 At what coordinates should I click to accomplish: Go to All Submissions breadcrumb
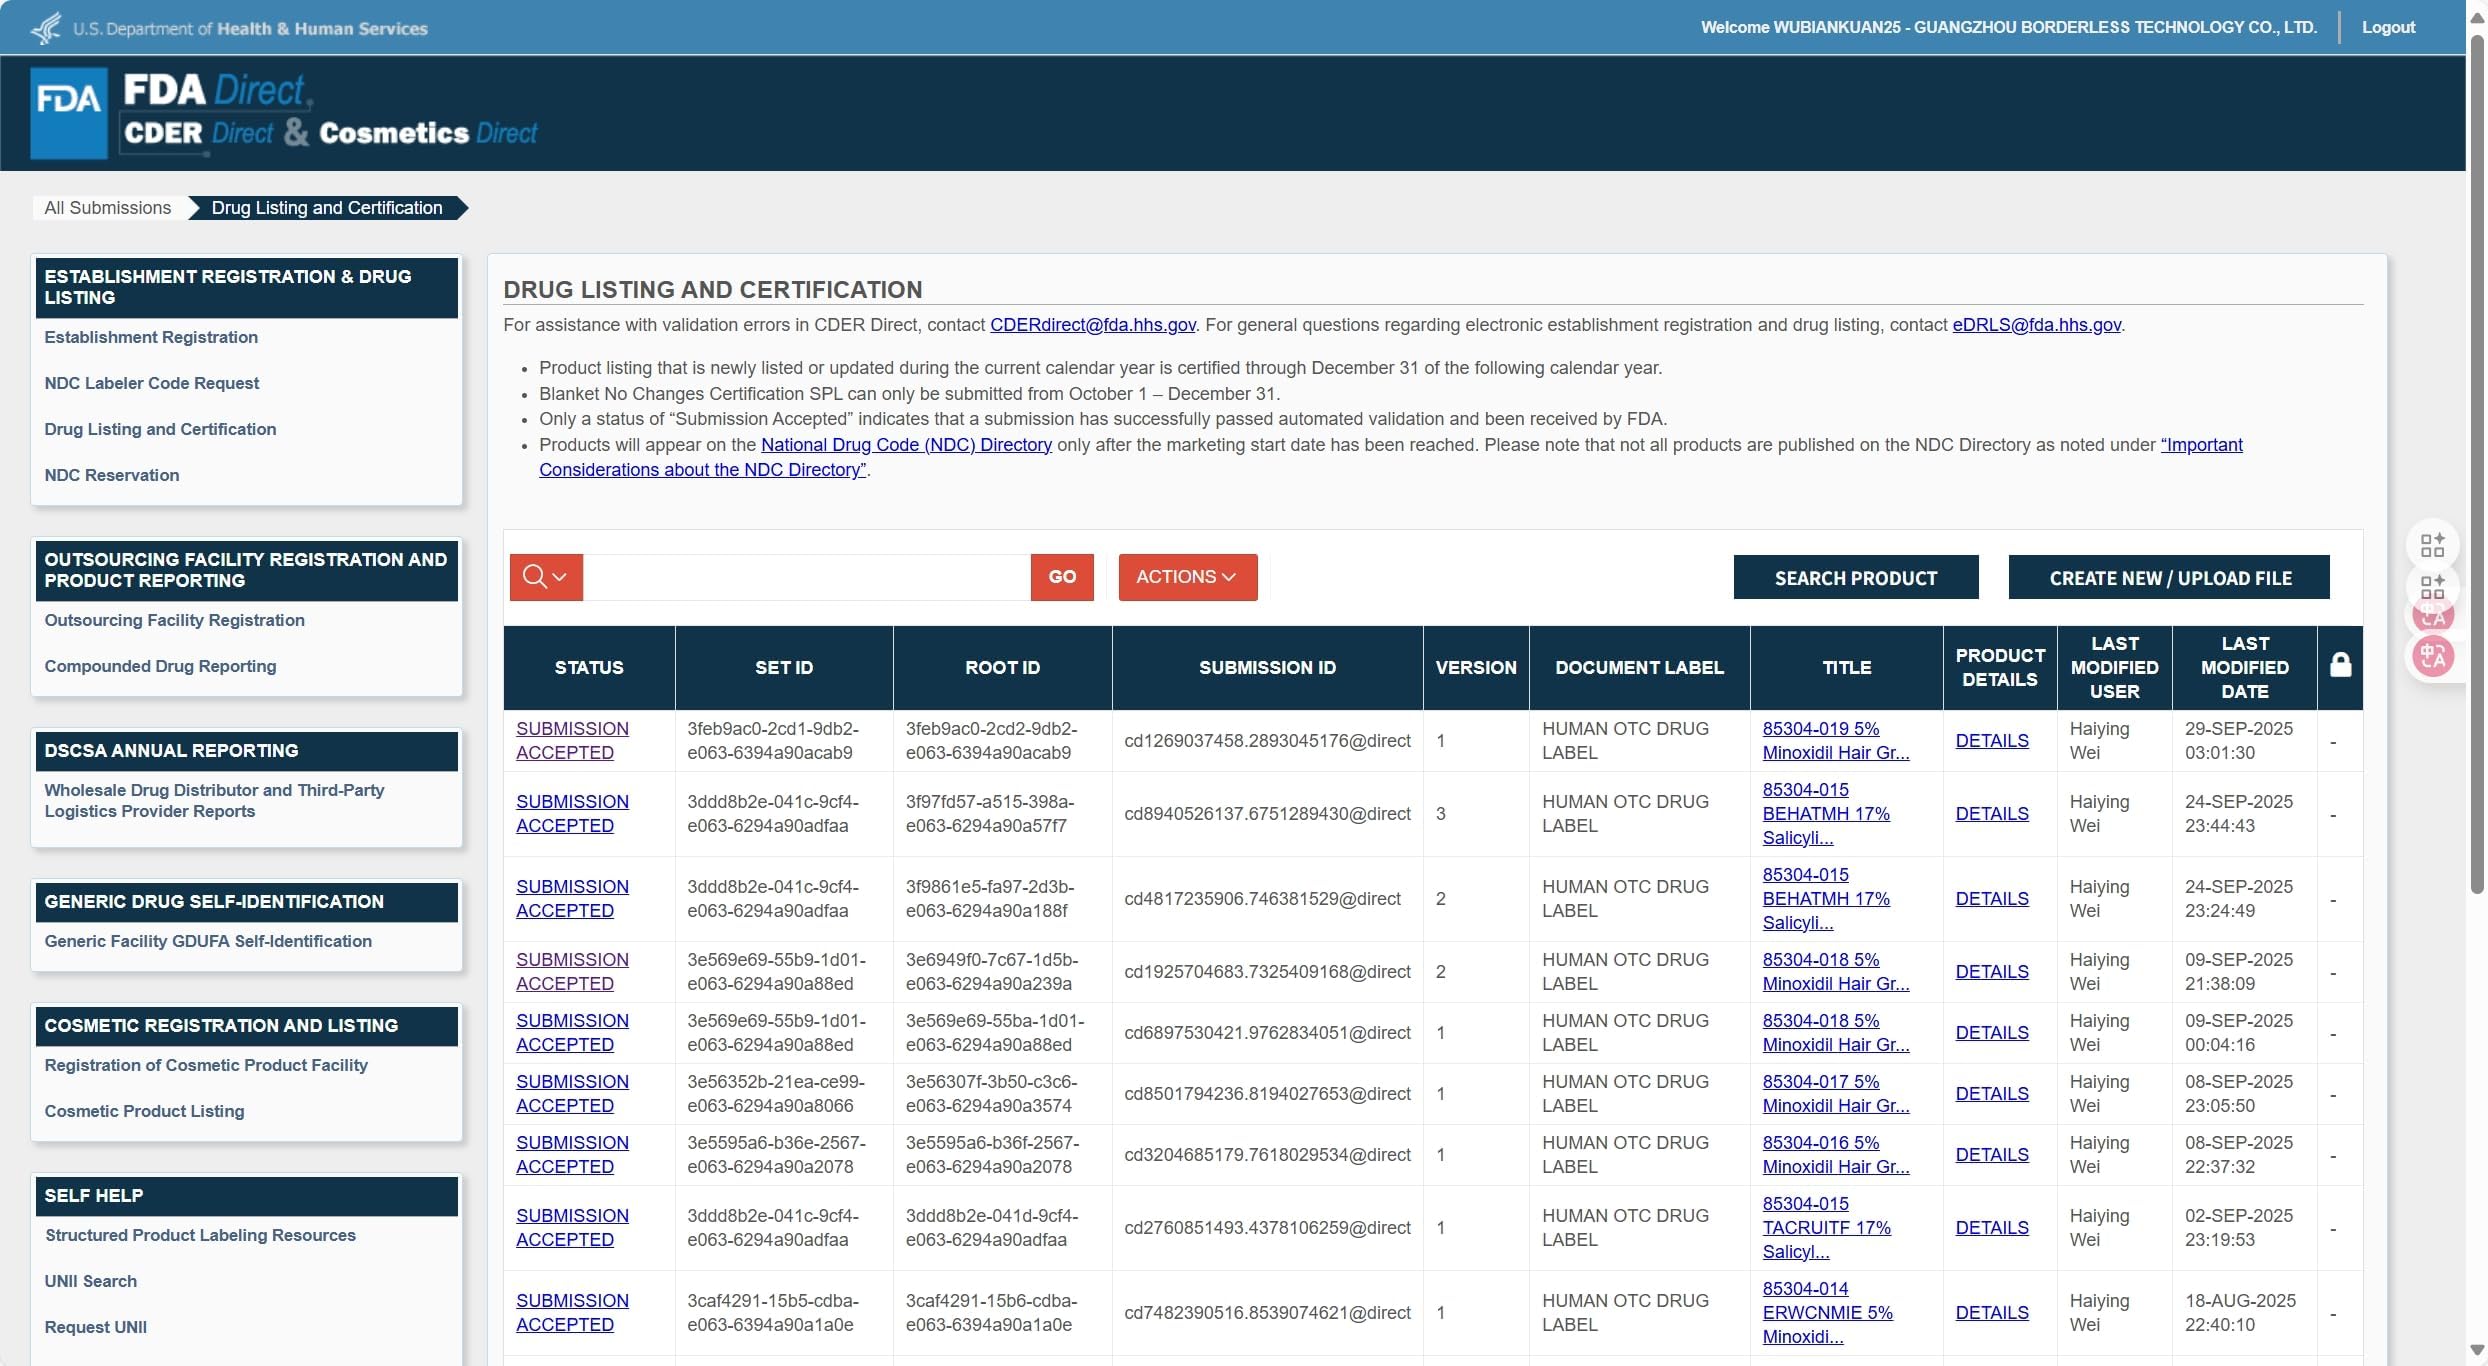click(108, 208)
